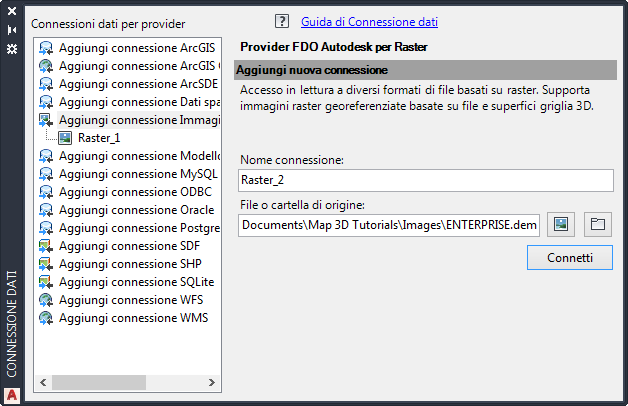Browse for a source folder
628x406 pixels.
[x=597, y=224]
